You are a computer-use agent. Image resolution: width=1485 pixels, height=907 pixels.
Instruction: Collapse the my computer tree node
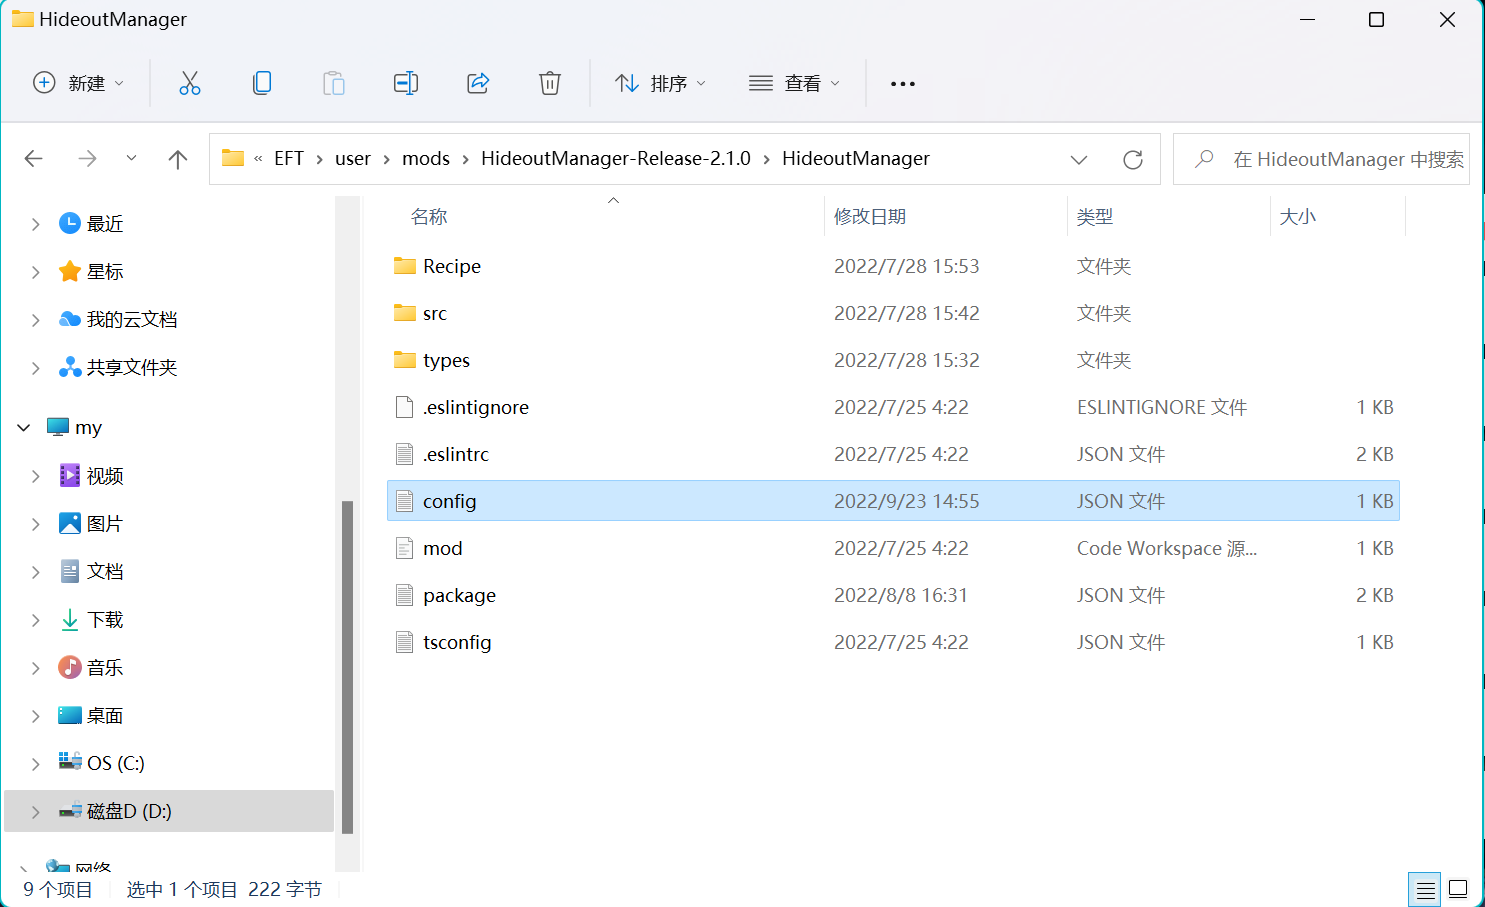(x=24, y=428)
